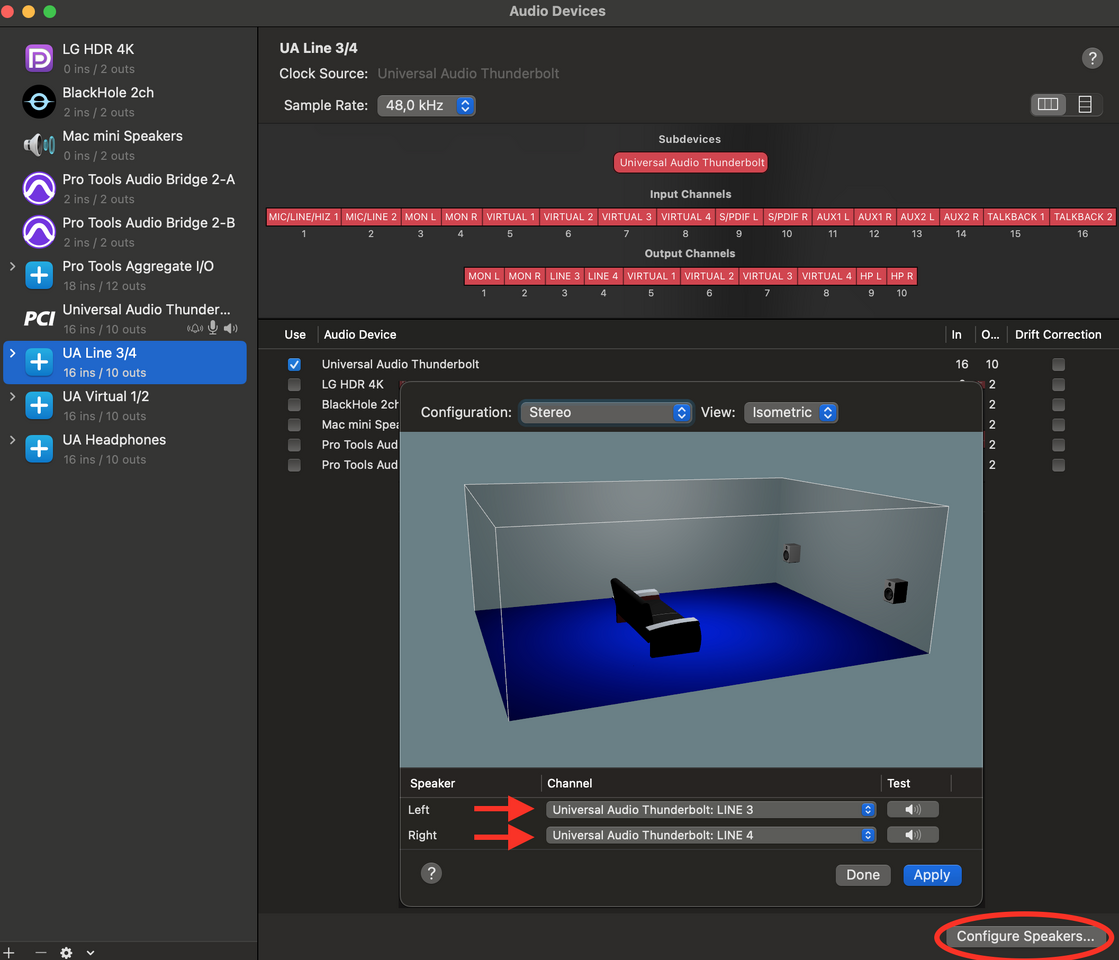
Task: Open the View Isometric dropdown
Action: coord(791,412)
